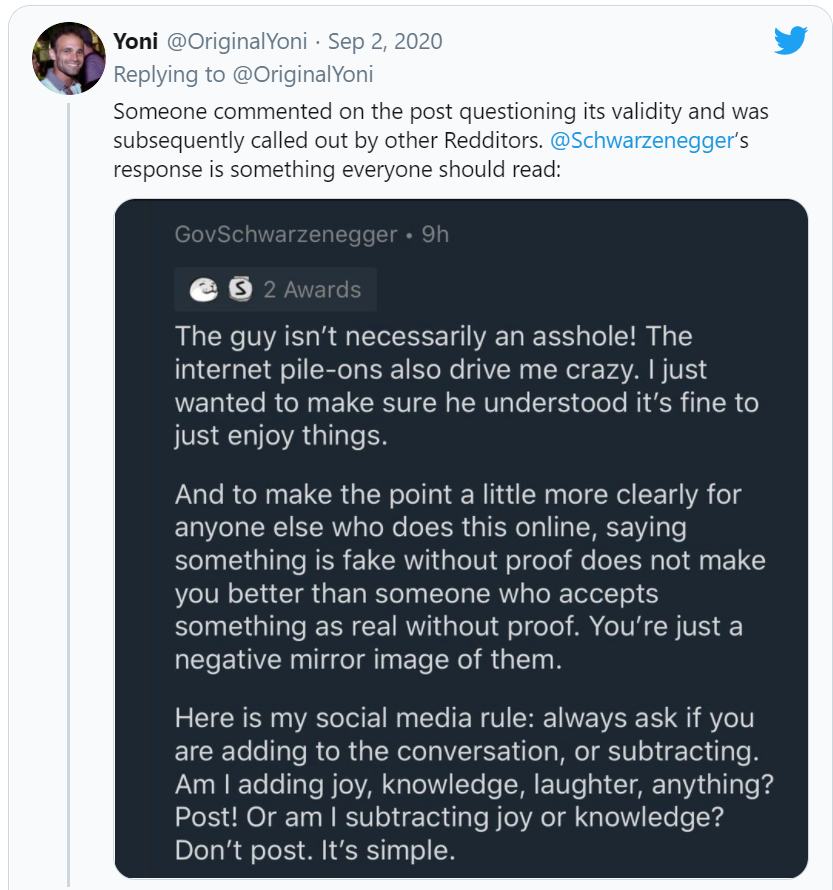833x890 pixels.
Task: Click the 2 Awards badge
Action: (x=275, y=289)
